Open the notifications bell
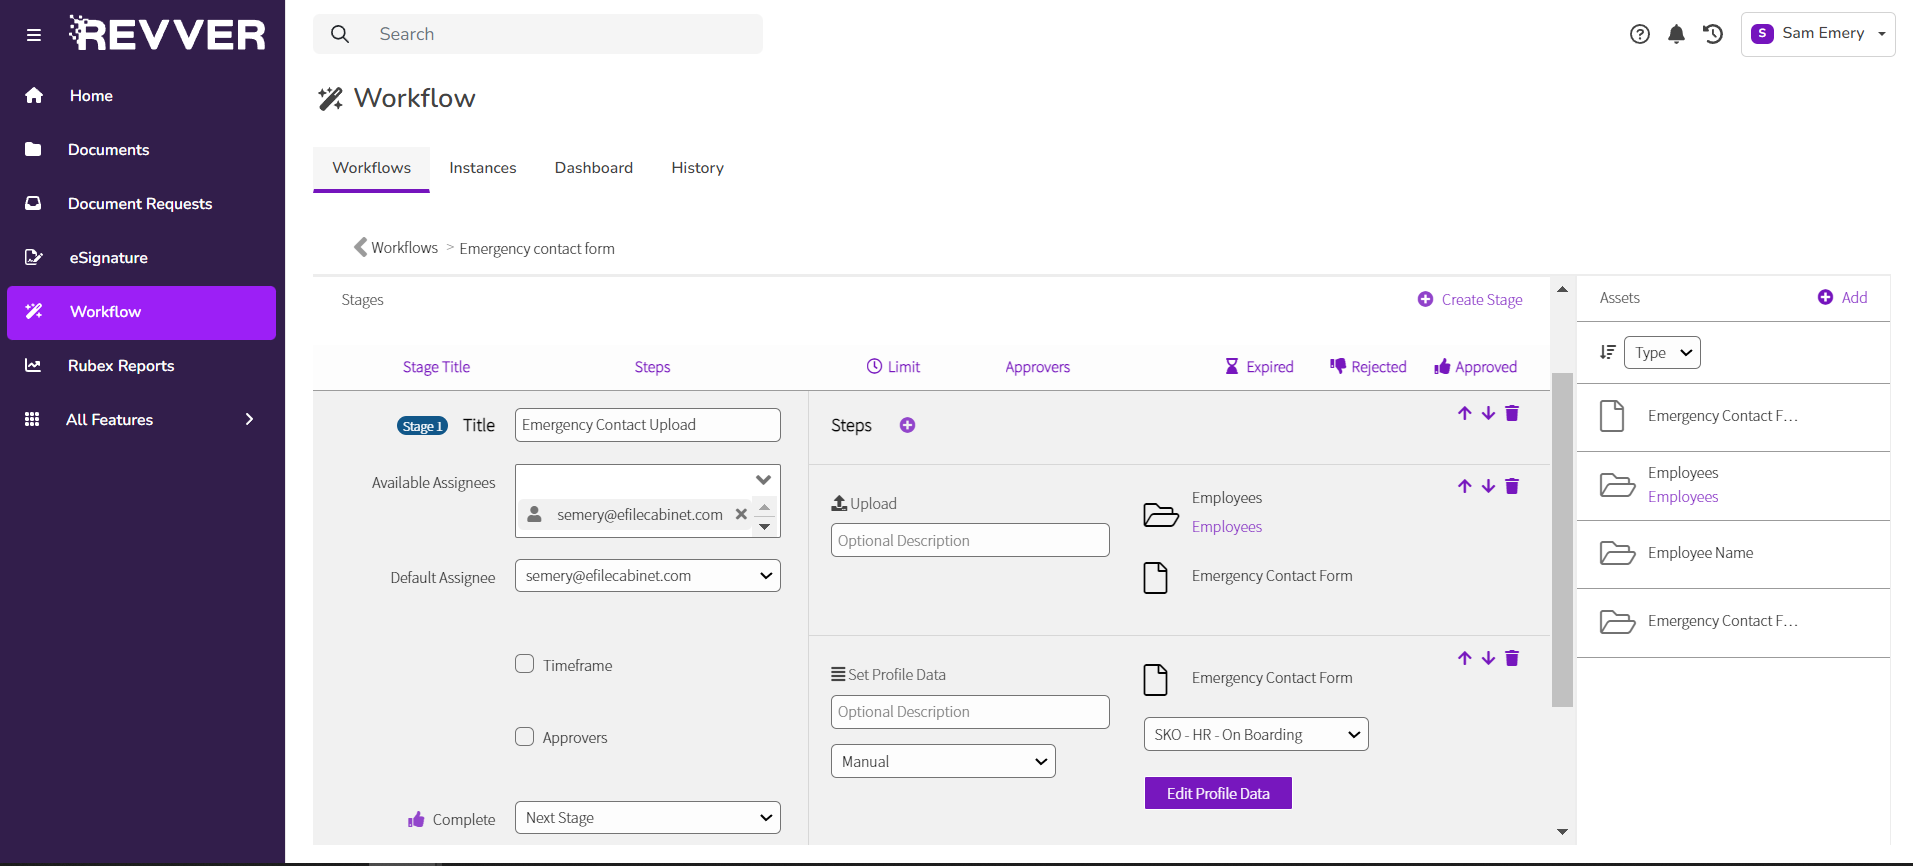 pyautogui.click(x=1676, y=34)
